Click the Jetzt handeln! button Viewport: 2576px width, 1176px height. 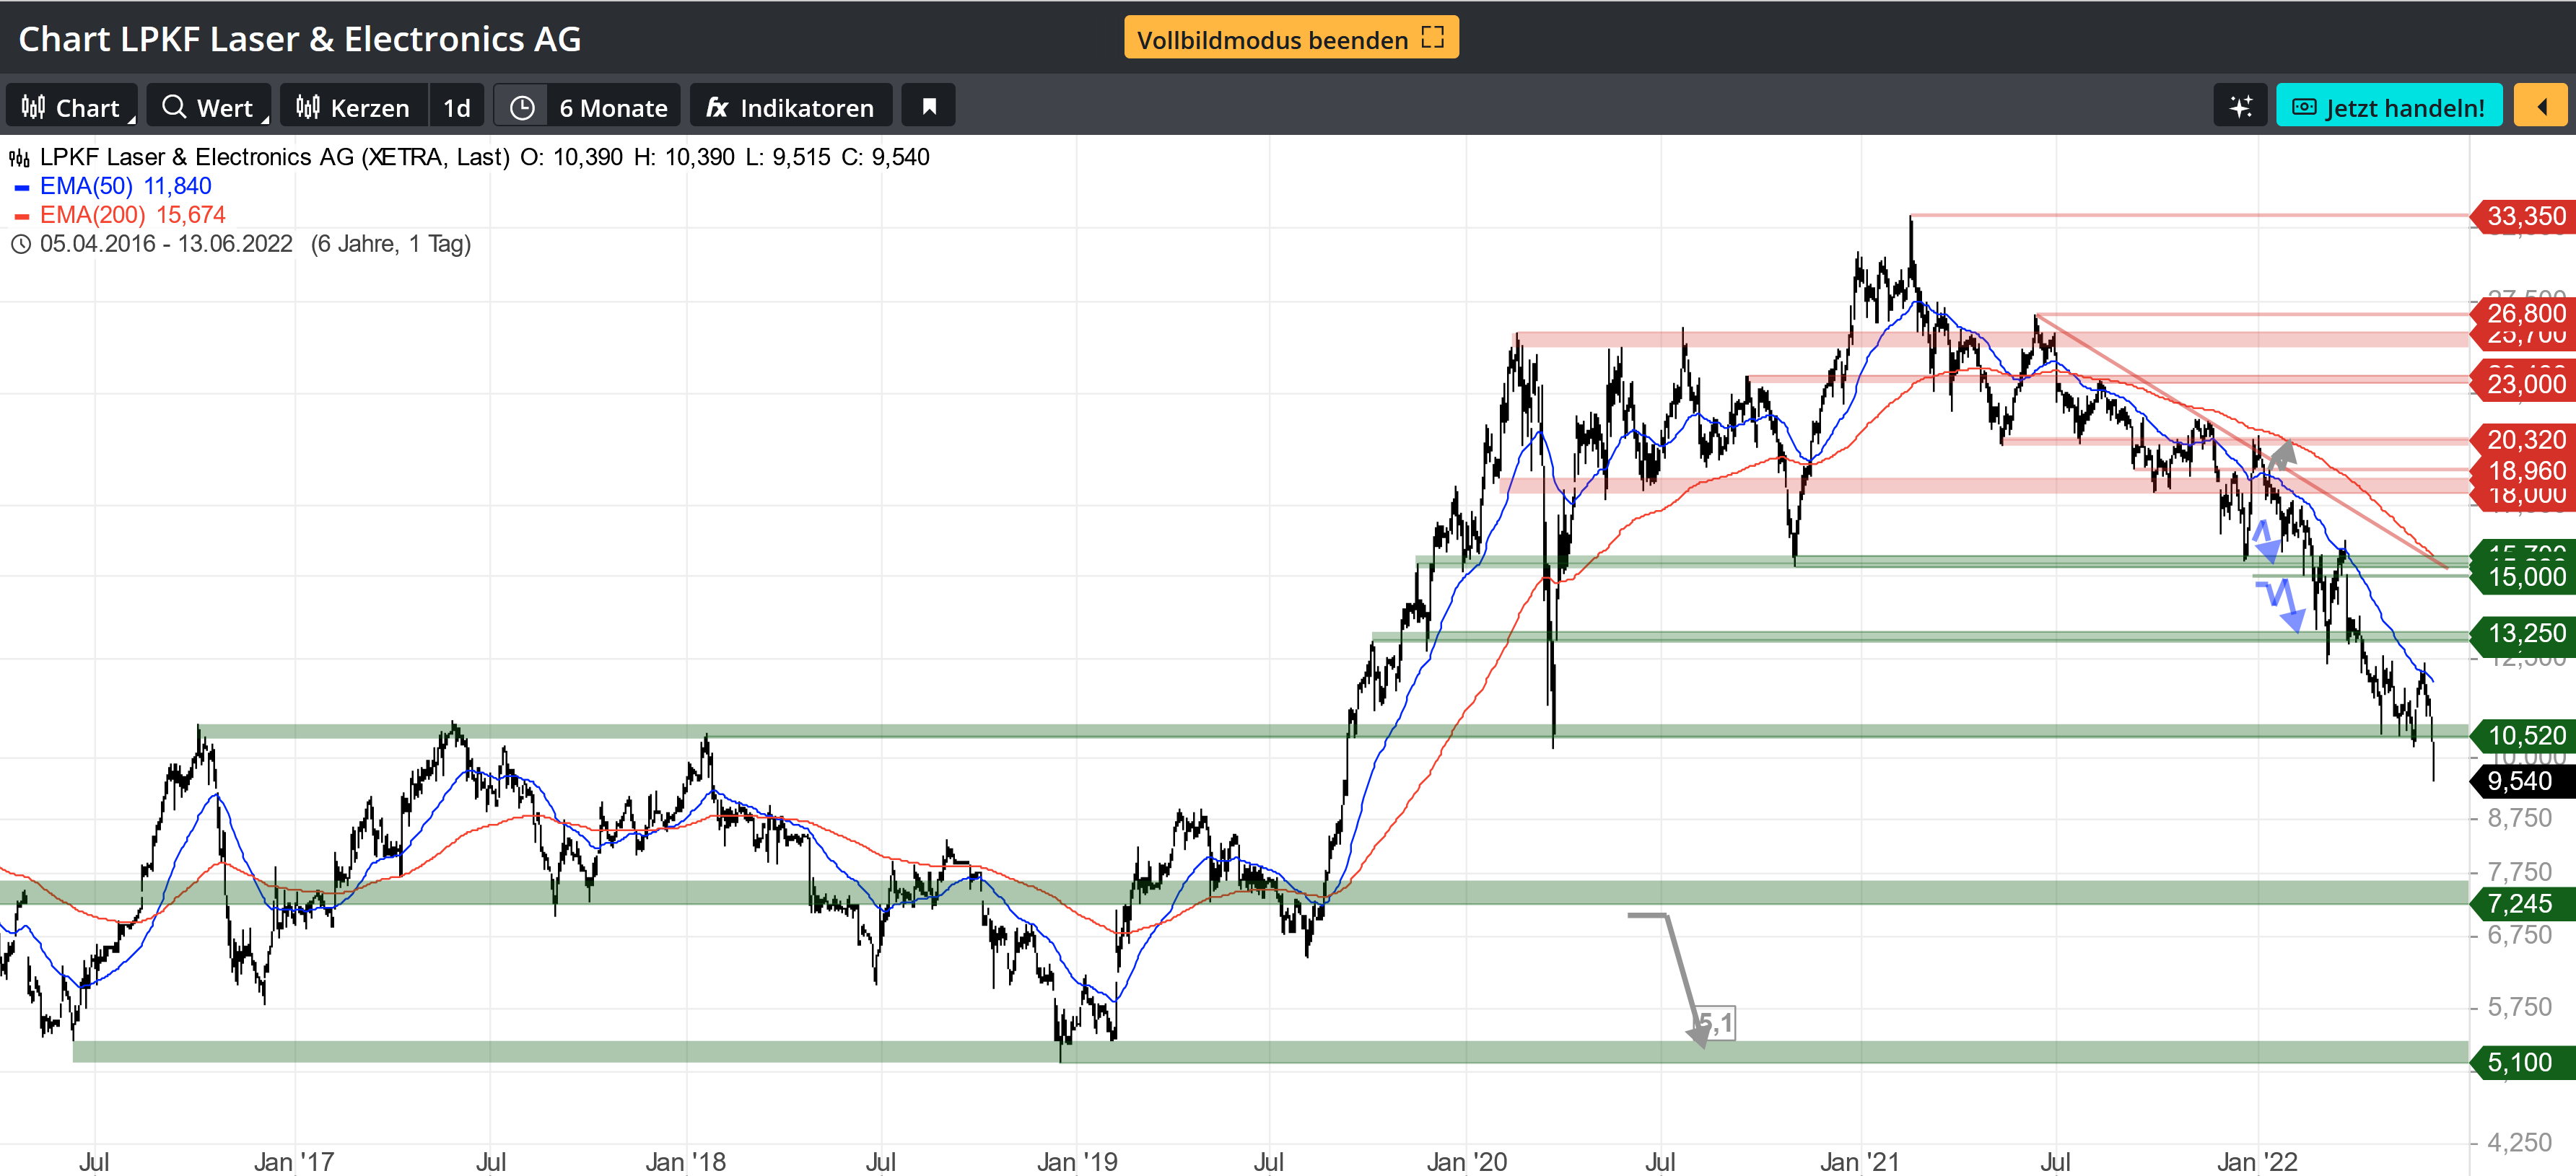click(x=2388, y=107)
